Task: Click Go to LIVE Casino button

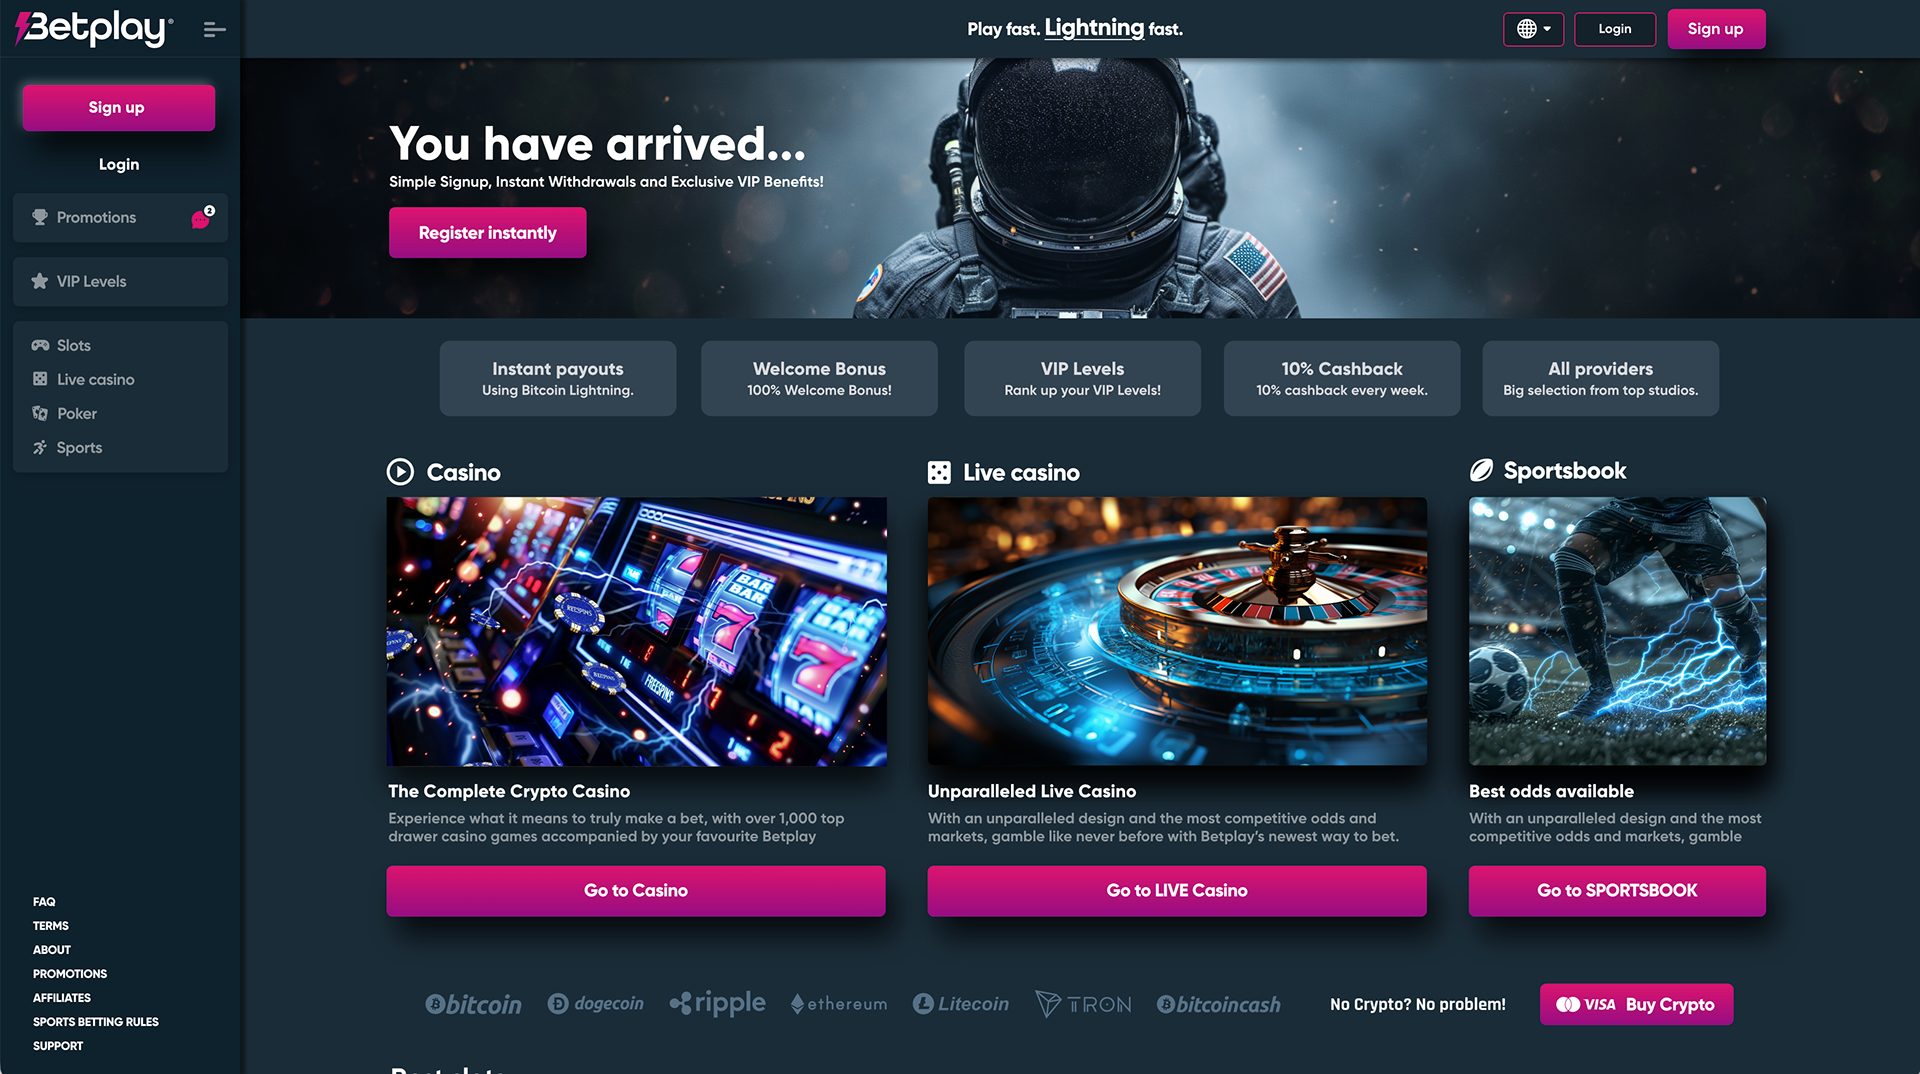Action: tap(1177, 890)
